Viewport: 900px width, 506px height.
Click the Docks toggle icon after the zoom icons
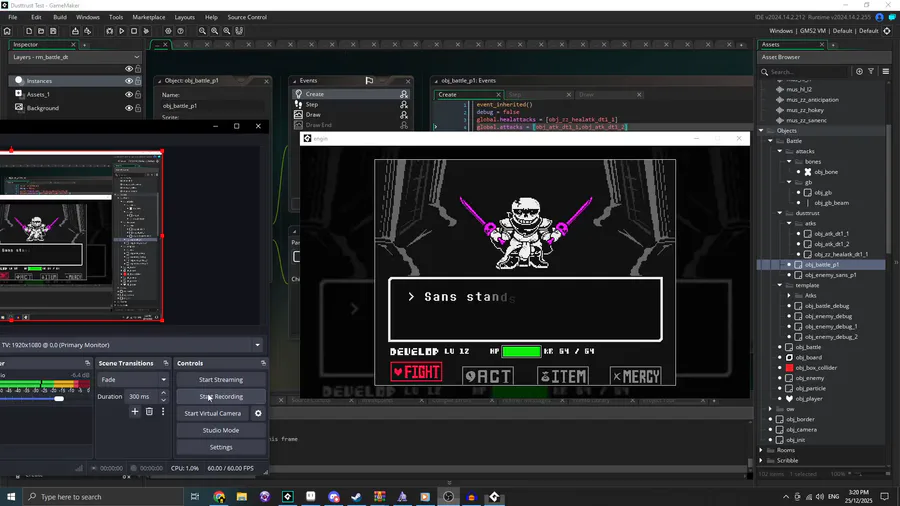pyautogui.click(x=239, y=31)
